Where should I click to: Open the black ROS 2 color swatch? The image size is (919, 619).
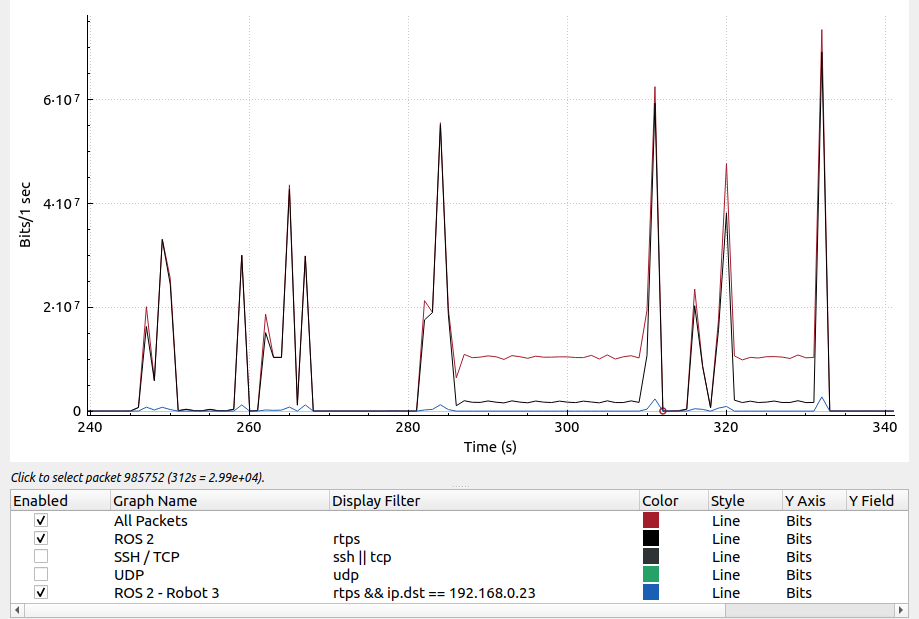coord(651,539)
